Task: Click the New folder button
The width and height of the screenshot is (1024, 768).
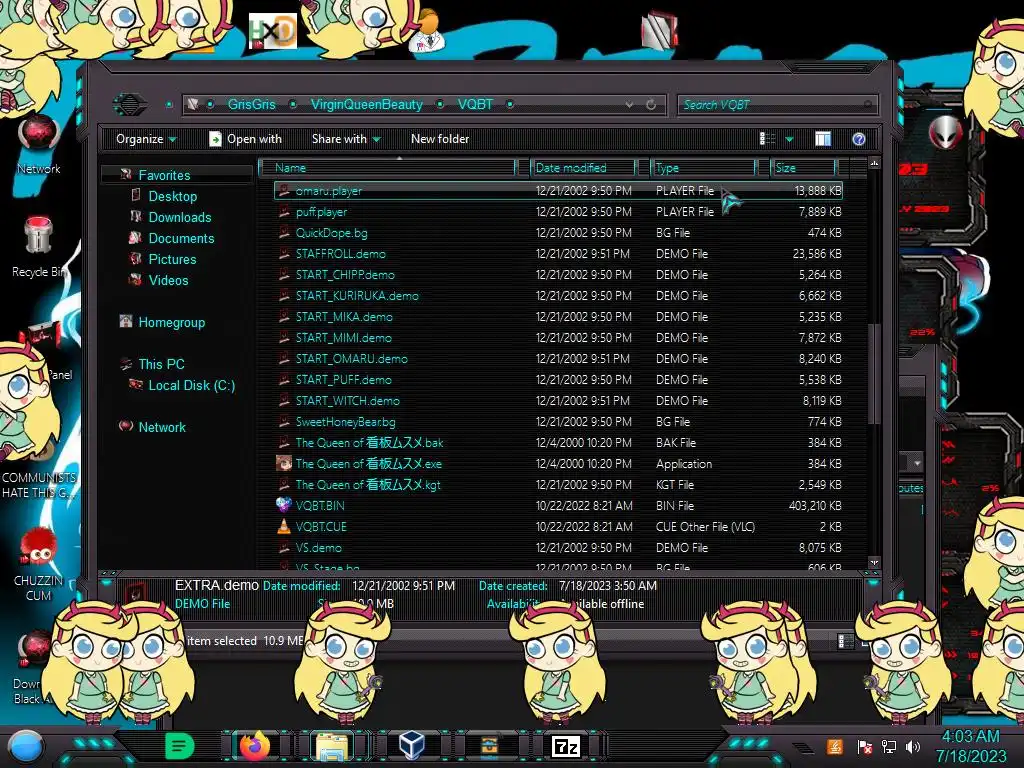Action: (x=440, y=139)
